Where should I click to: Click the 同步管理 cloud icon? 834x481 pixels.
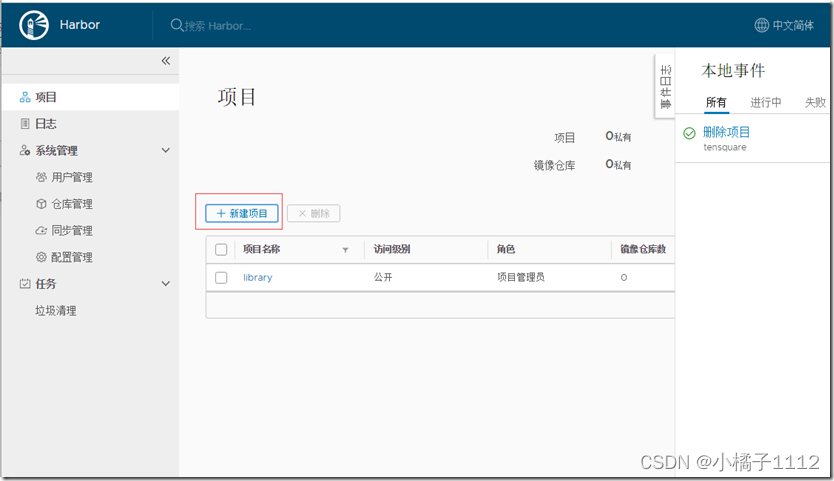(41, 230)
